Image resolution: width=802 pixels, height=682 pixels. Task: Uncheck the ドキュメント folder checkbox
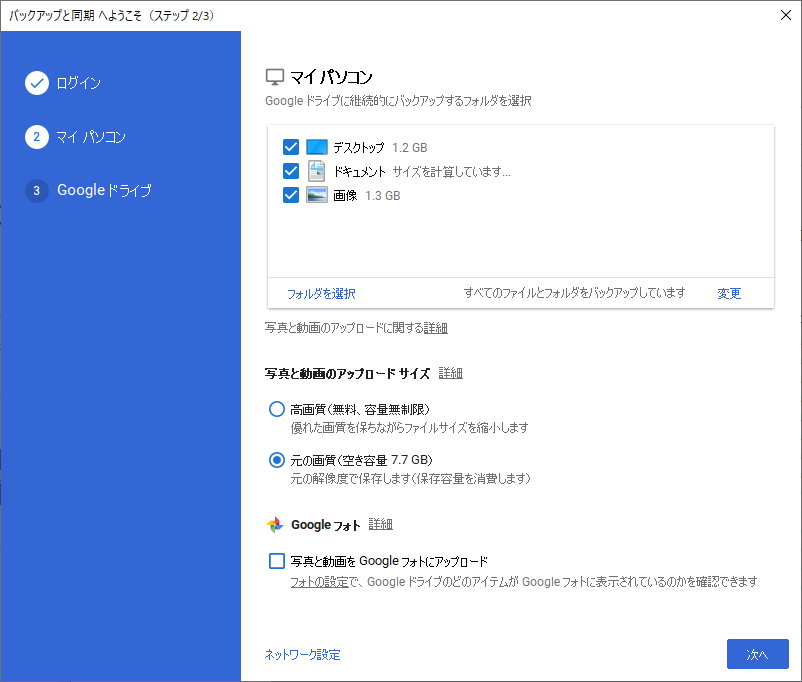coord(291,171)
